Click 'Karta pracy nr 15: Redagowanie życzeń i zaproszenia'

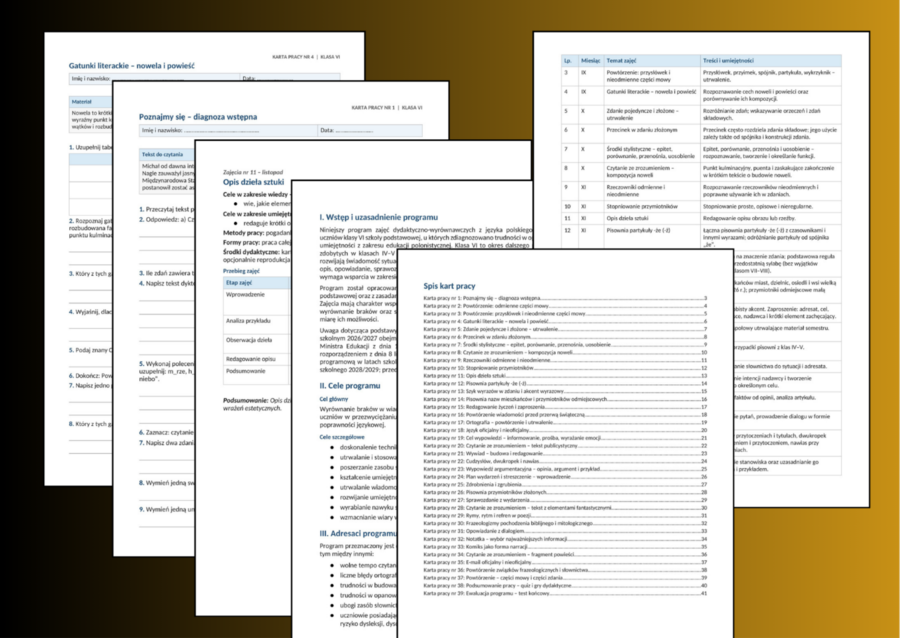[x=565, y=407]
